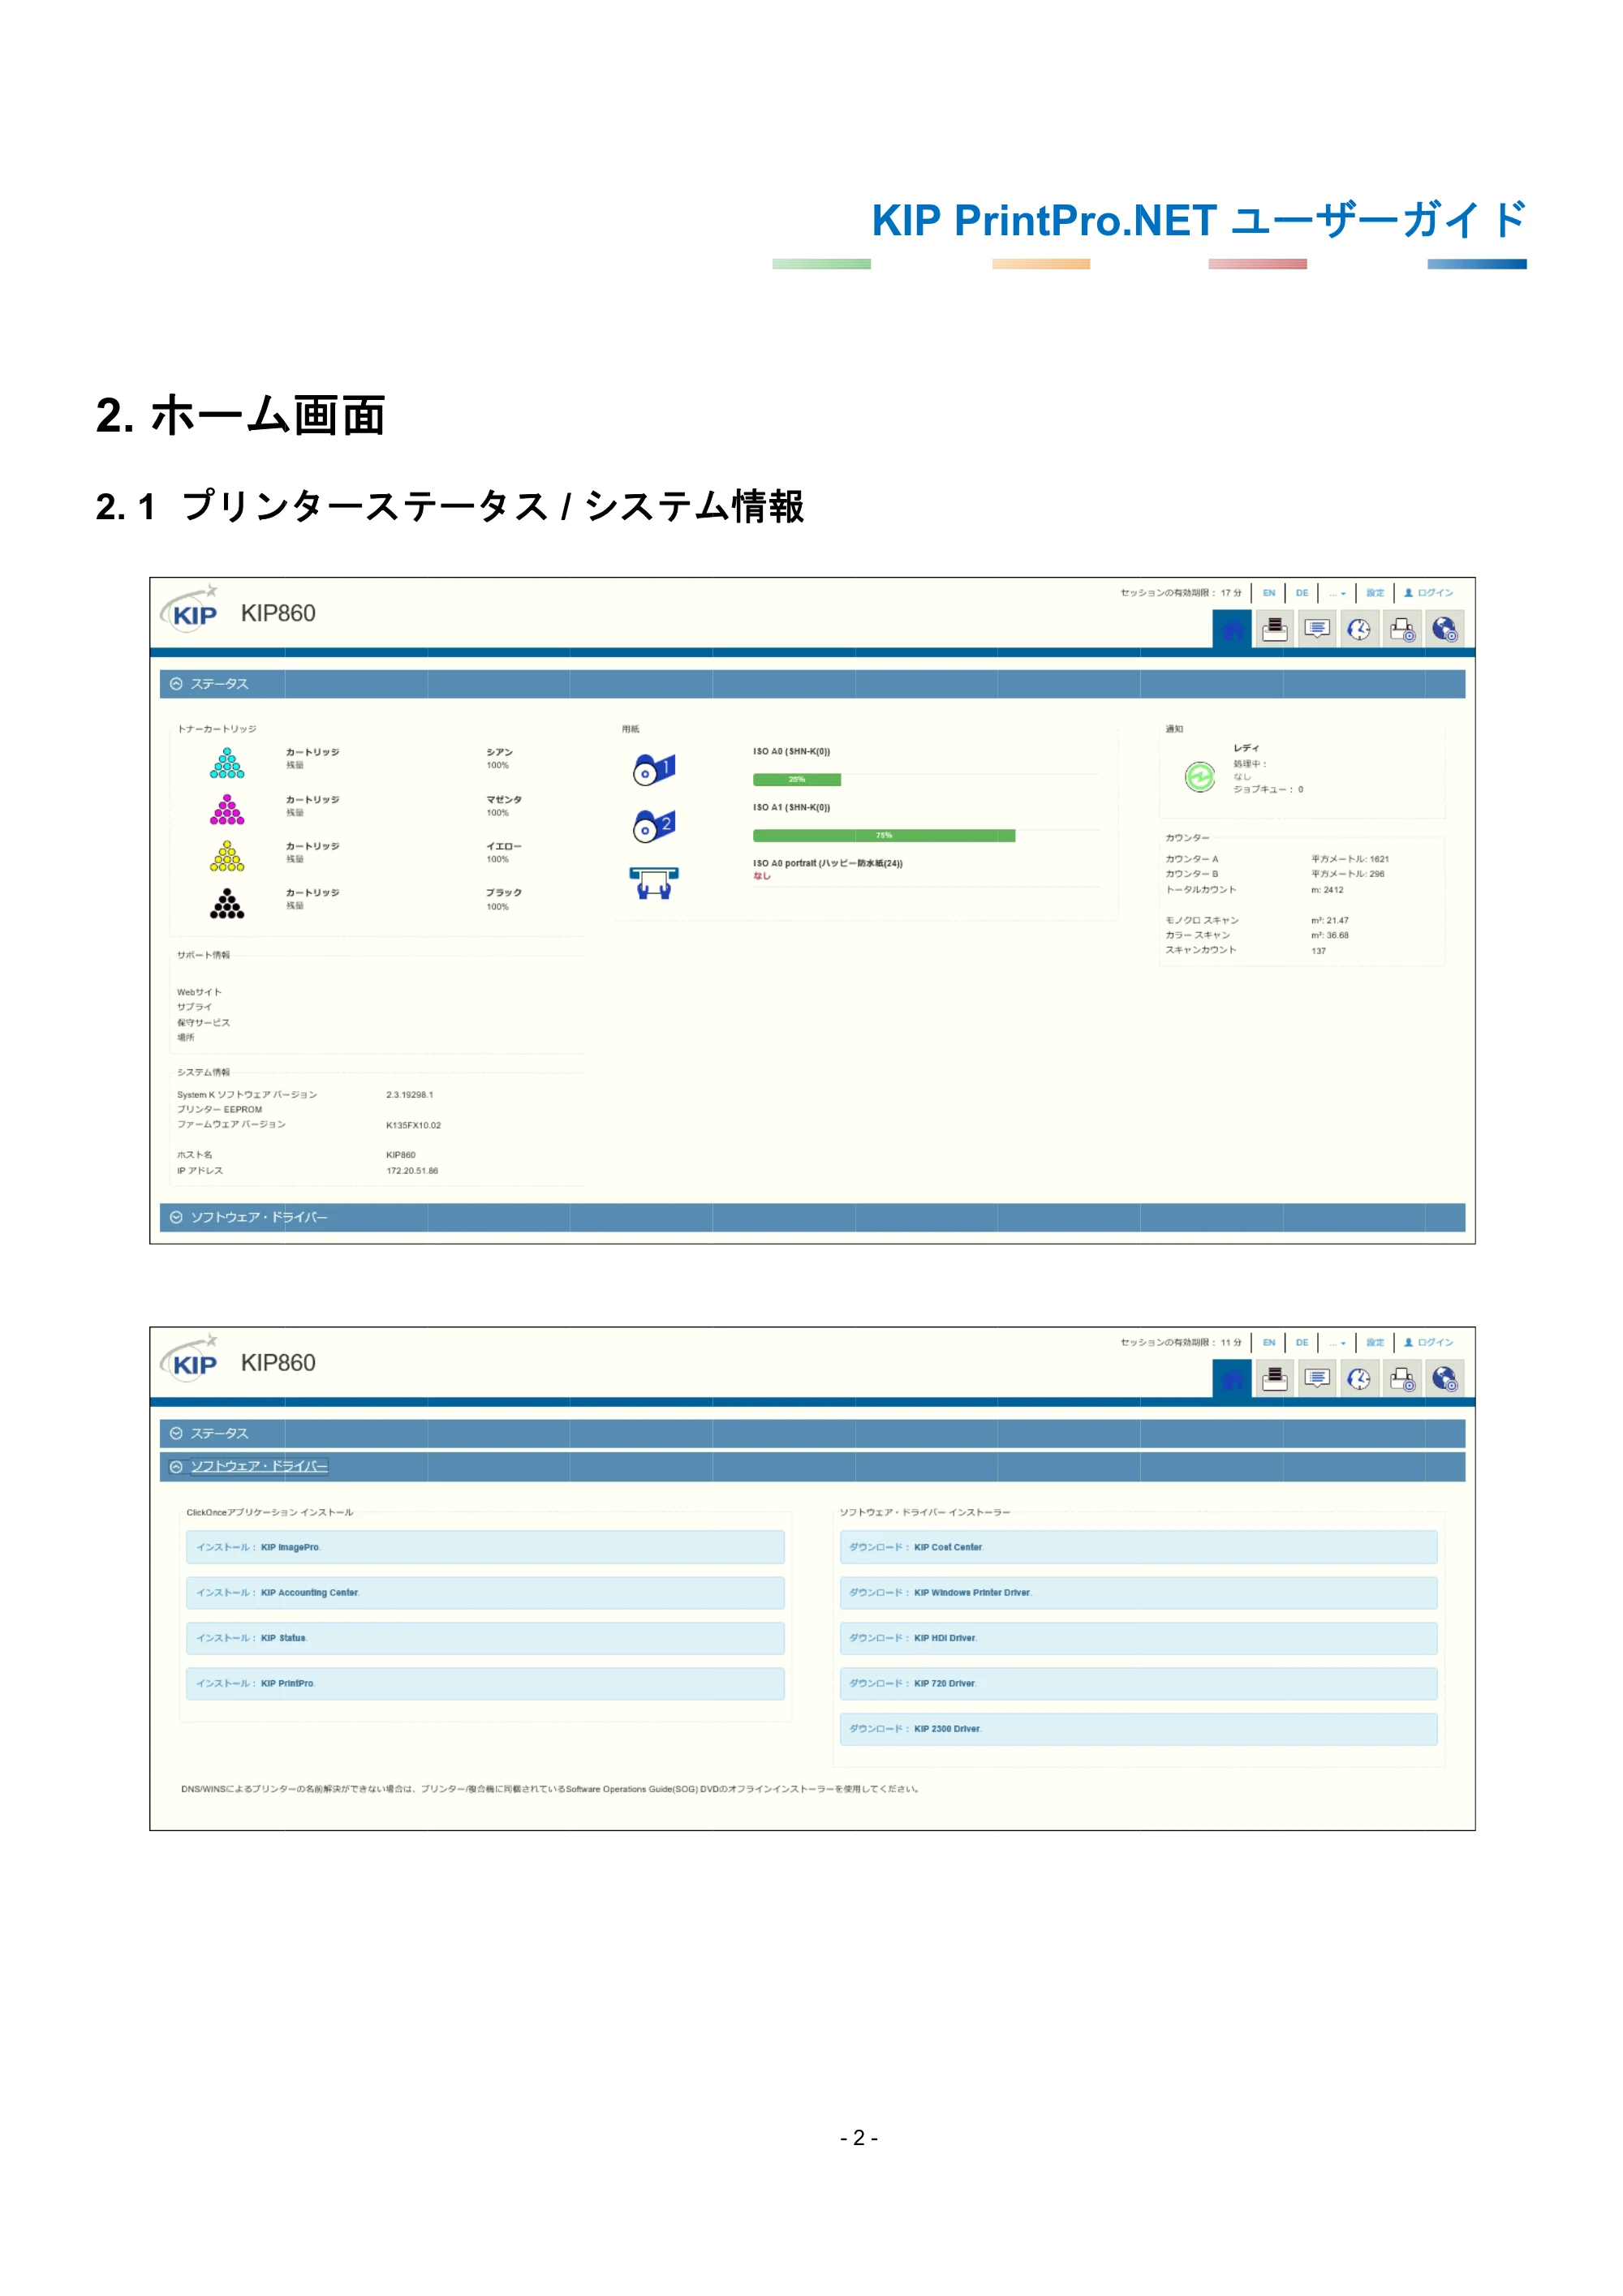
Task: Click the yellow toner cartridge icon
Action: tap(227, 856)
